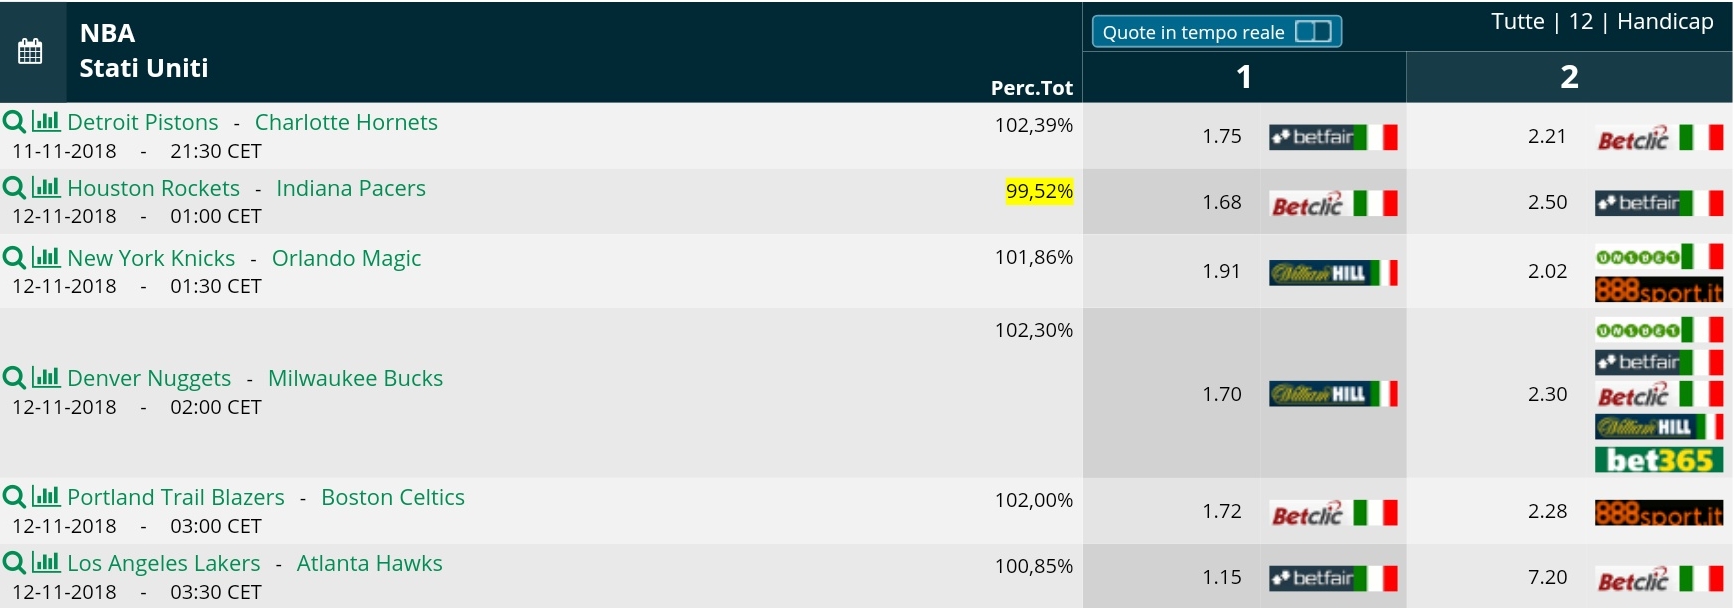Click bet365 logo in Denver Nuggets row
Image resolution: width=1734 pixels, height=608 pixels.
[x=1659, y=459]
